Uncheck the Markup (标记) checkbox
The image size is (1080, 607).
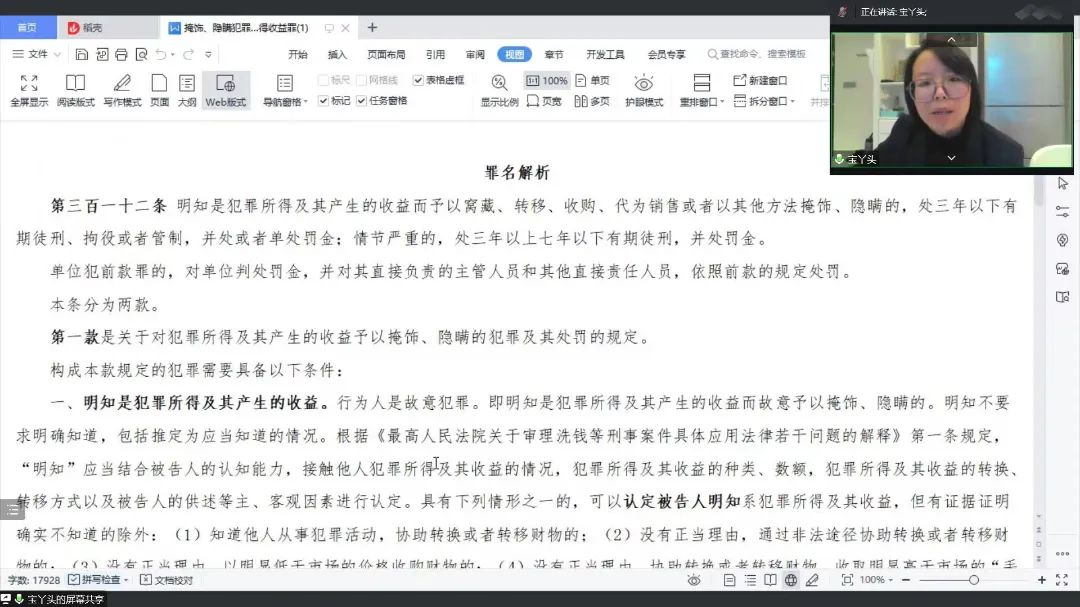[323, 101]
